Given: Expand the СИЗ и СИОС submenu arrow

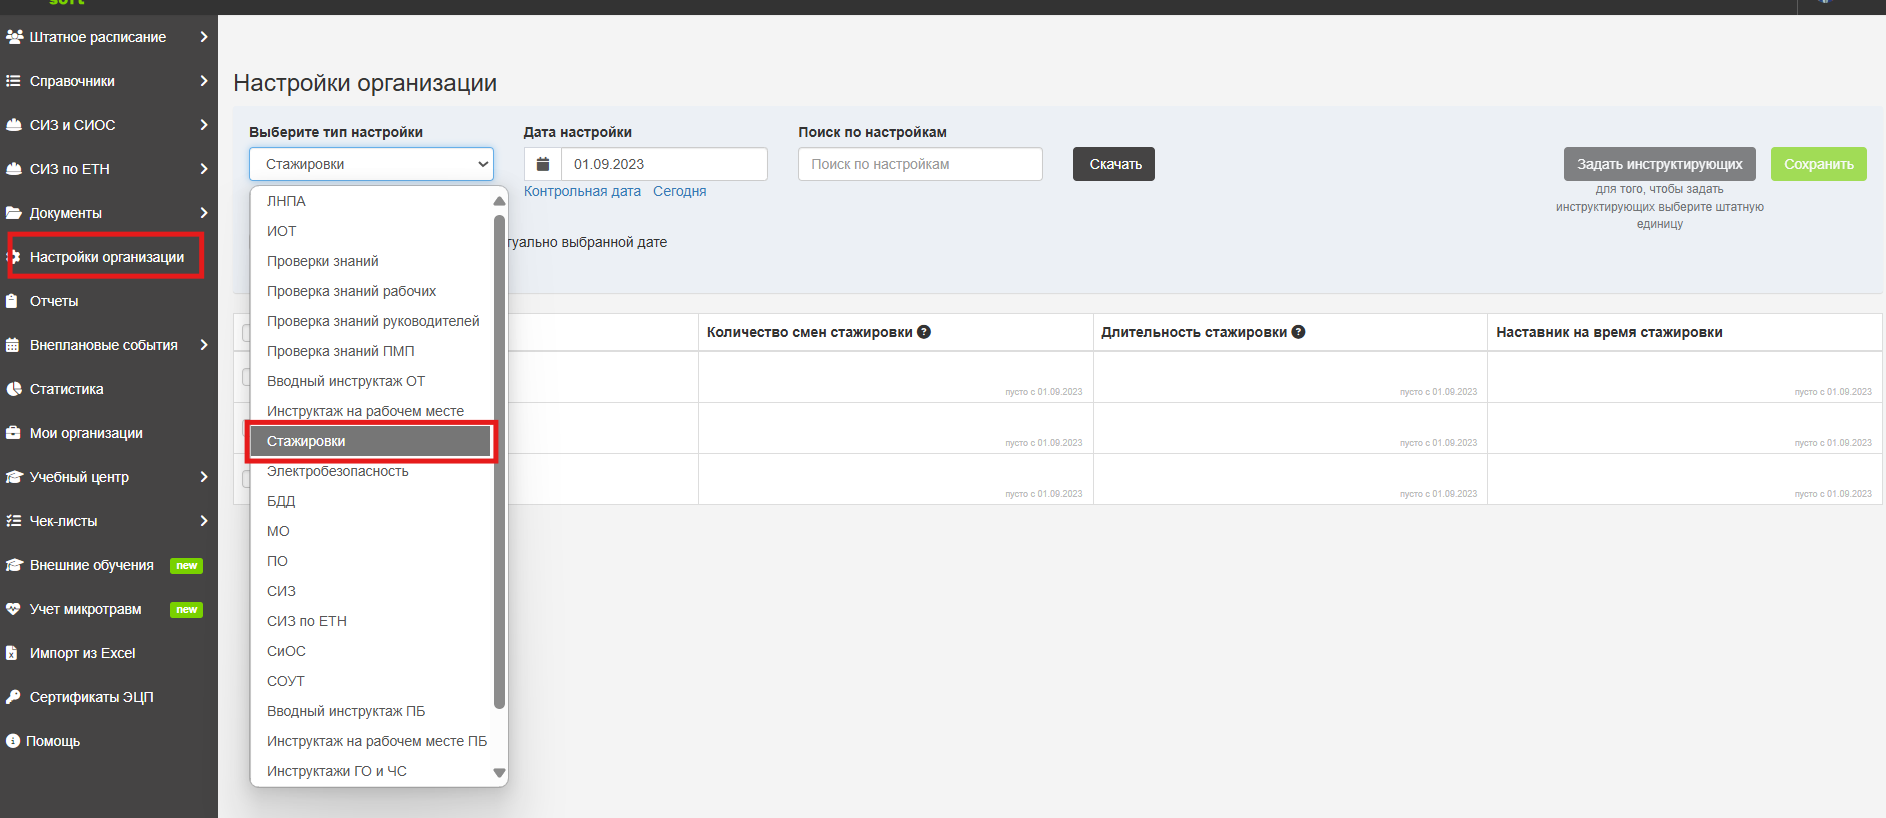Looking at the screenshot, I should pos(204,125).
